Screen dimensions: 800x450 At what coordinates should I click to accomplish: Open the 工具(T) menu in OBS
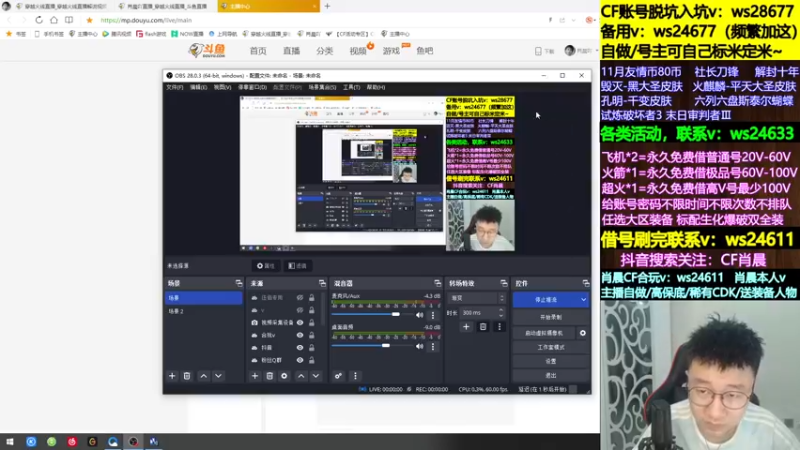(x=351, y=87)
